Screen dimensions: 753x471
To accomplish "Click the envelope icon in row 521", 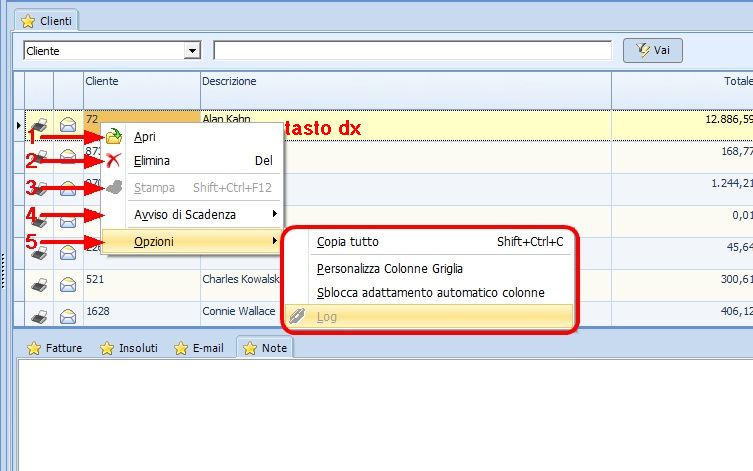I will click(x=68, y=285).
